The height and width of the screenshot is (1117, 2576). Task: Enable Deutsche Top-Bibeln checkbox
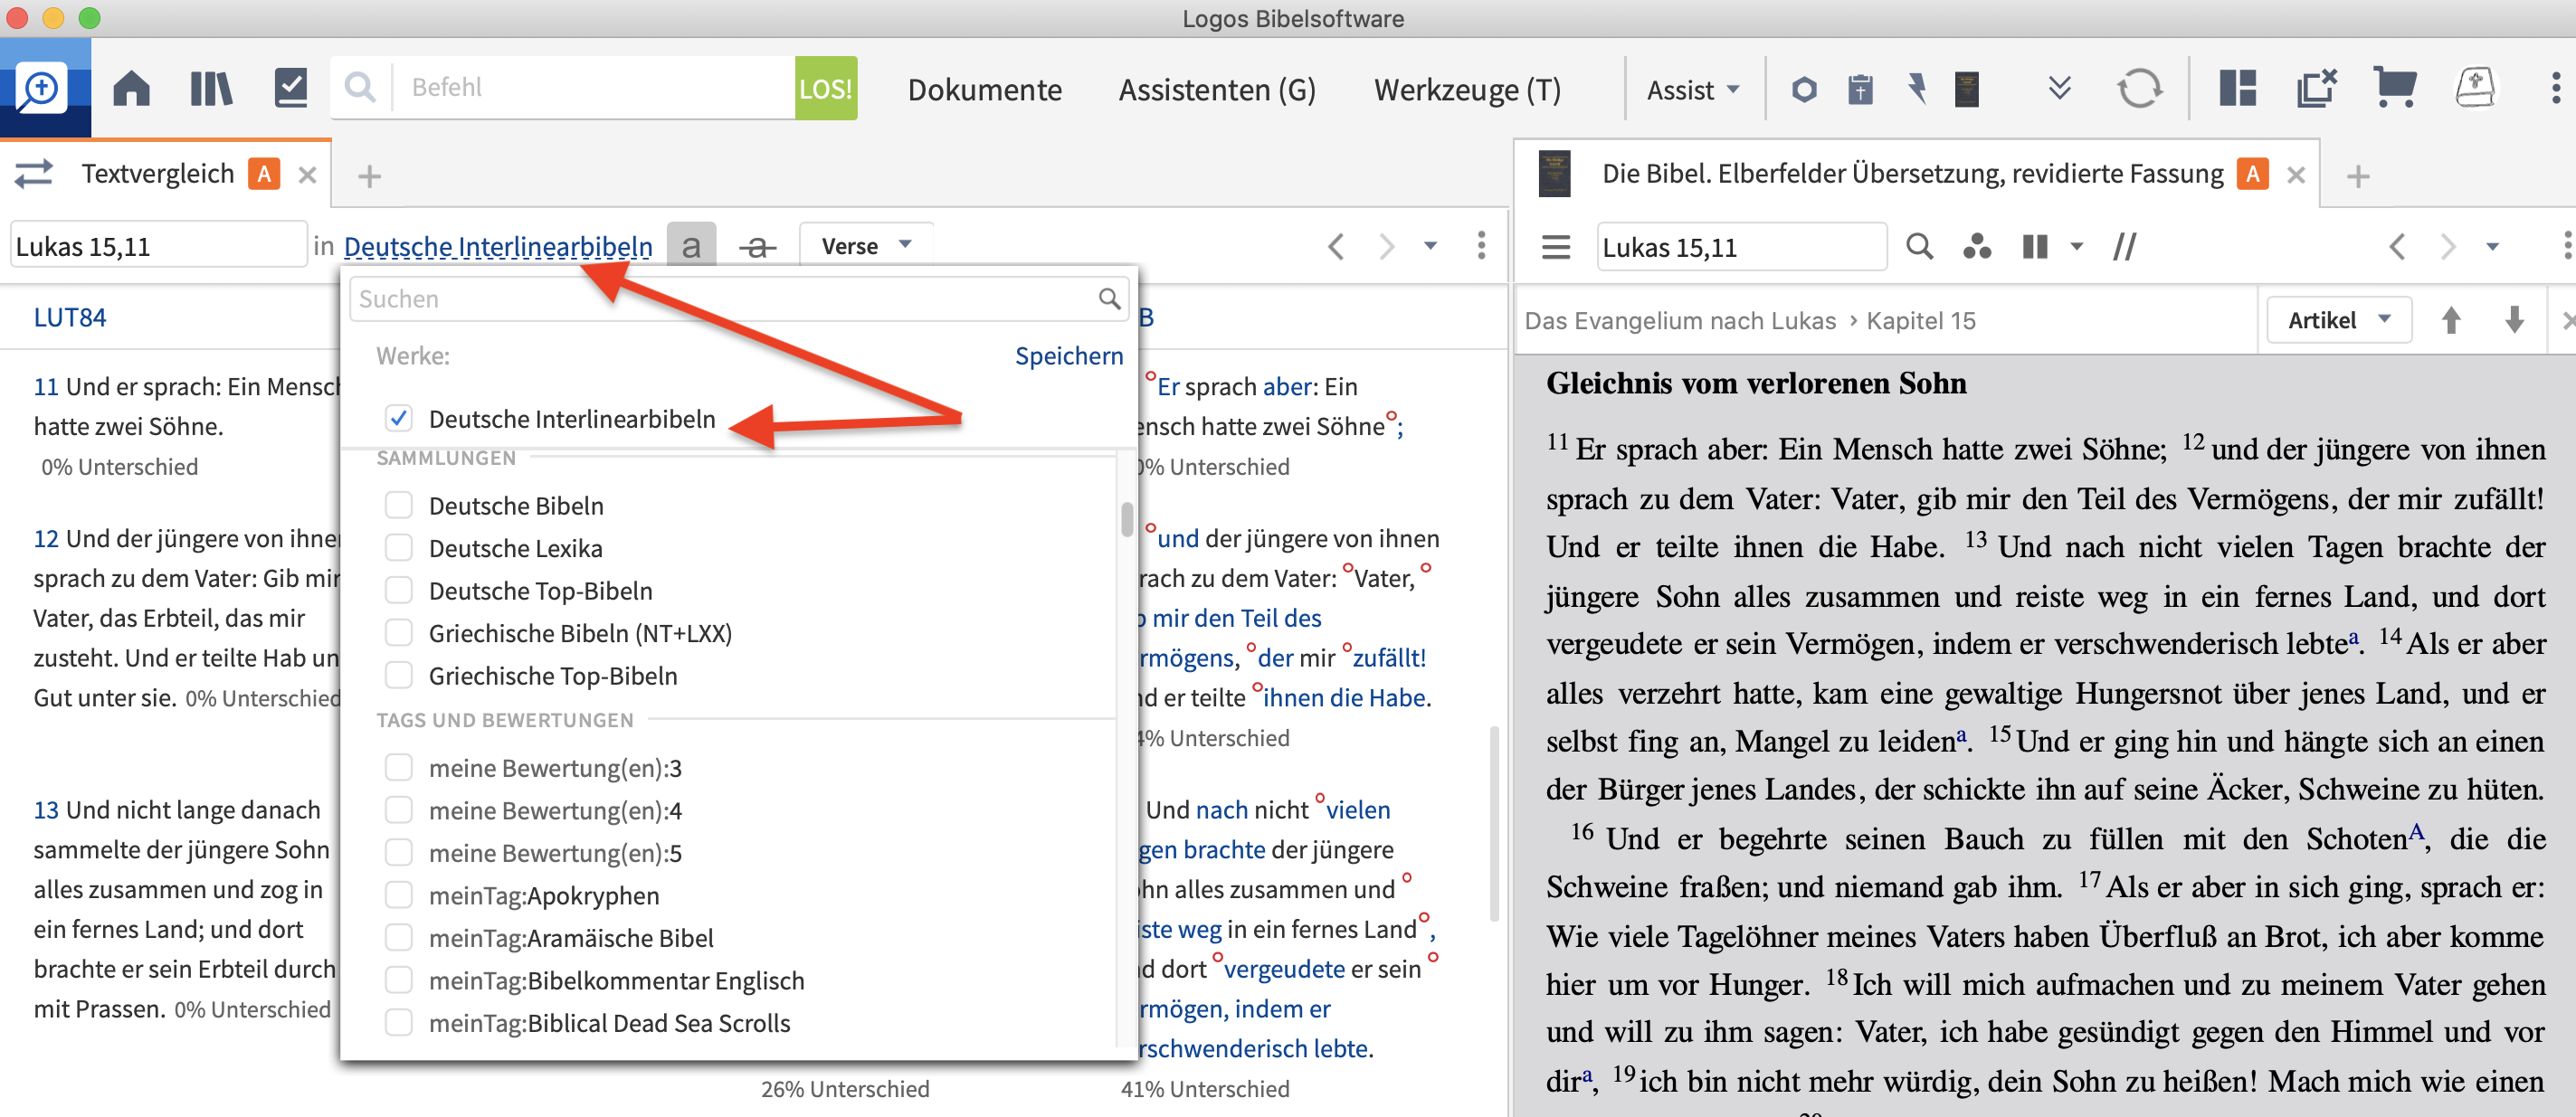398,590
